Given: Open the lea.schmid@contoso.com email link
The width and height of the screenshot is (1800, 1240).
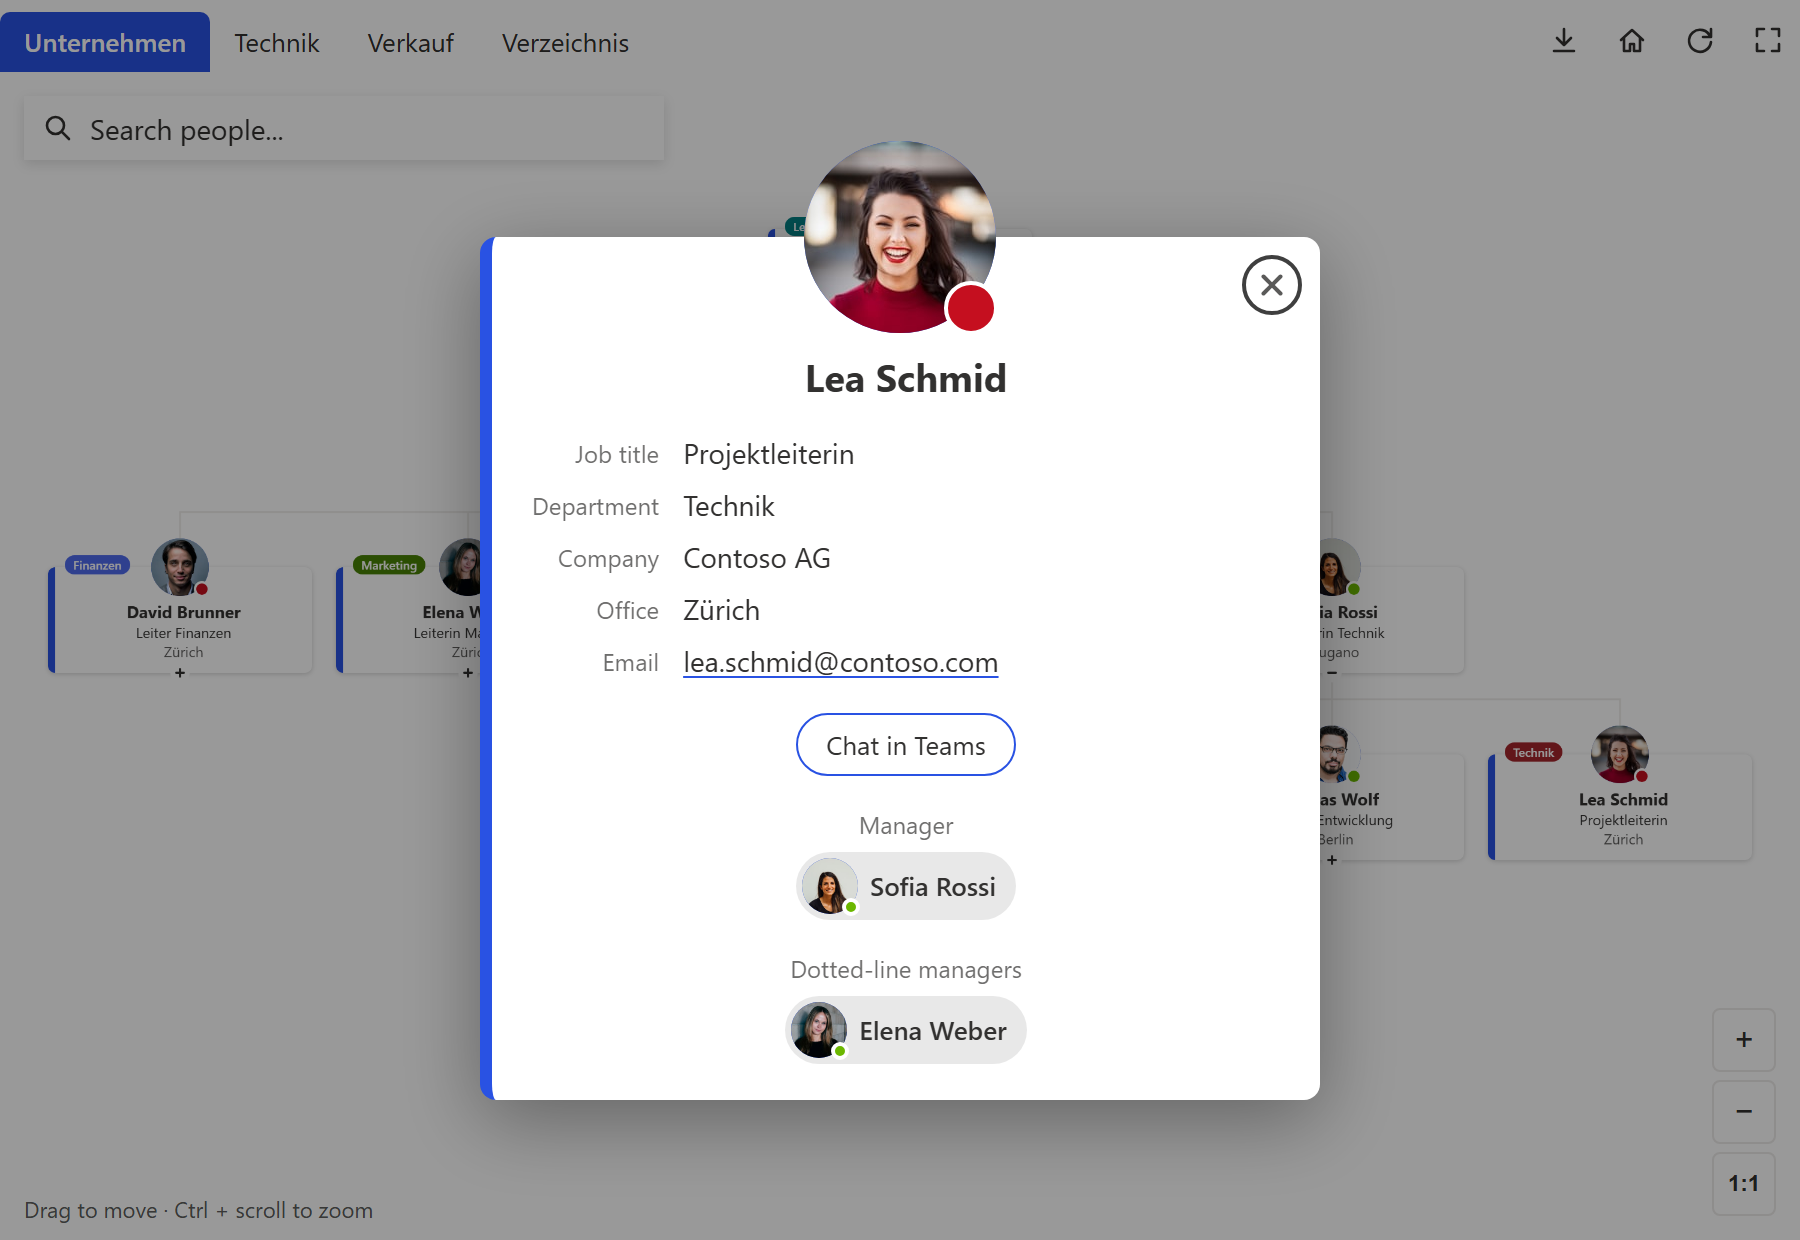Looking at the screenshot, I should click(840, 663).
